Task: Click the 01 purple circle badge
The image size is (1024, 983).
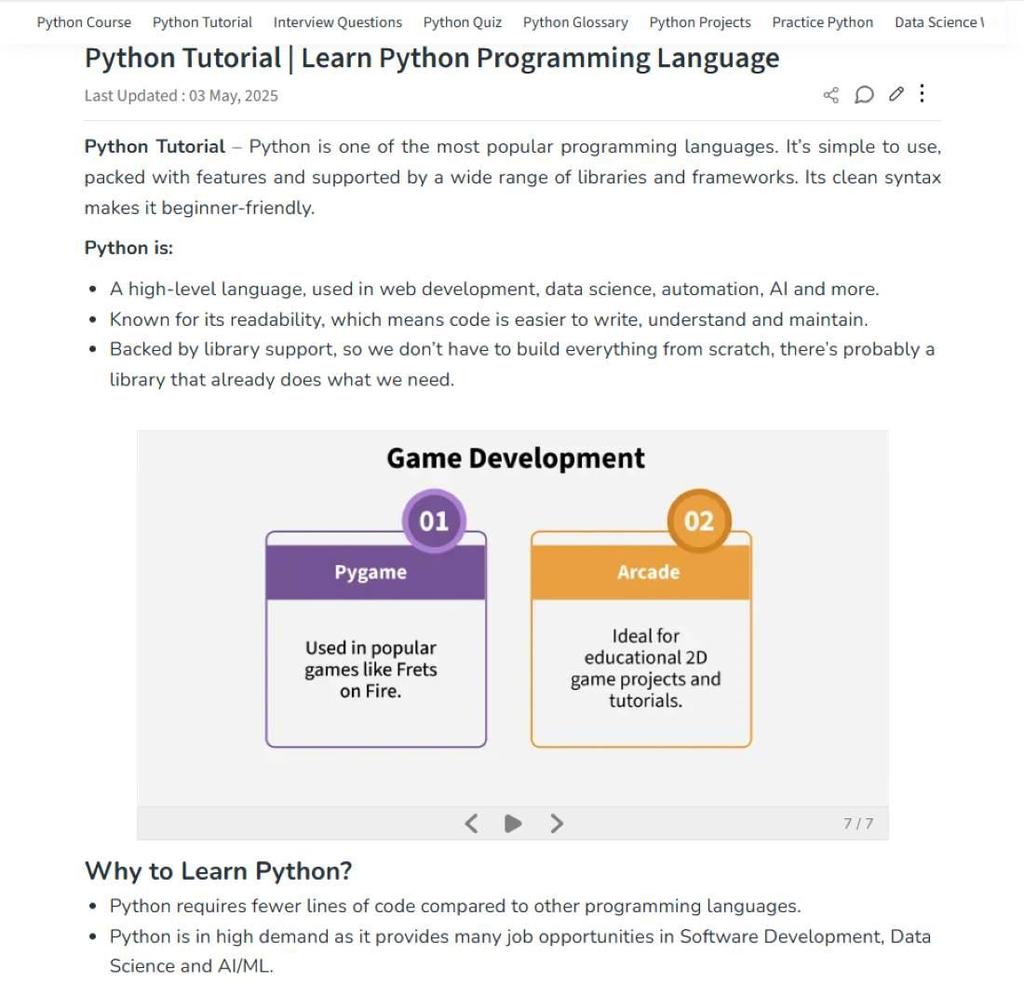Action: [x=434, y=521]
